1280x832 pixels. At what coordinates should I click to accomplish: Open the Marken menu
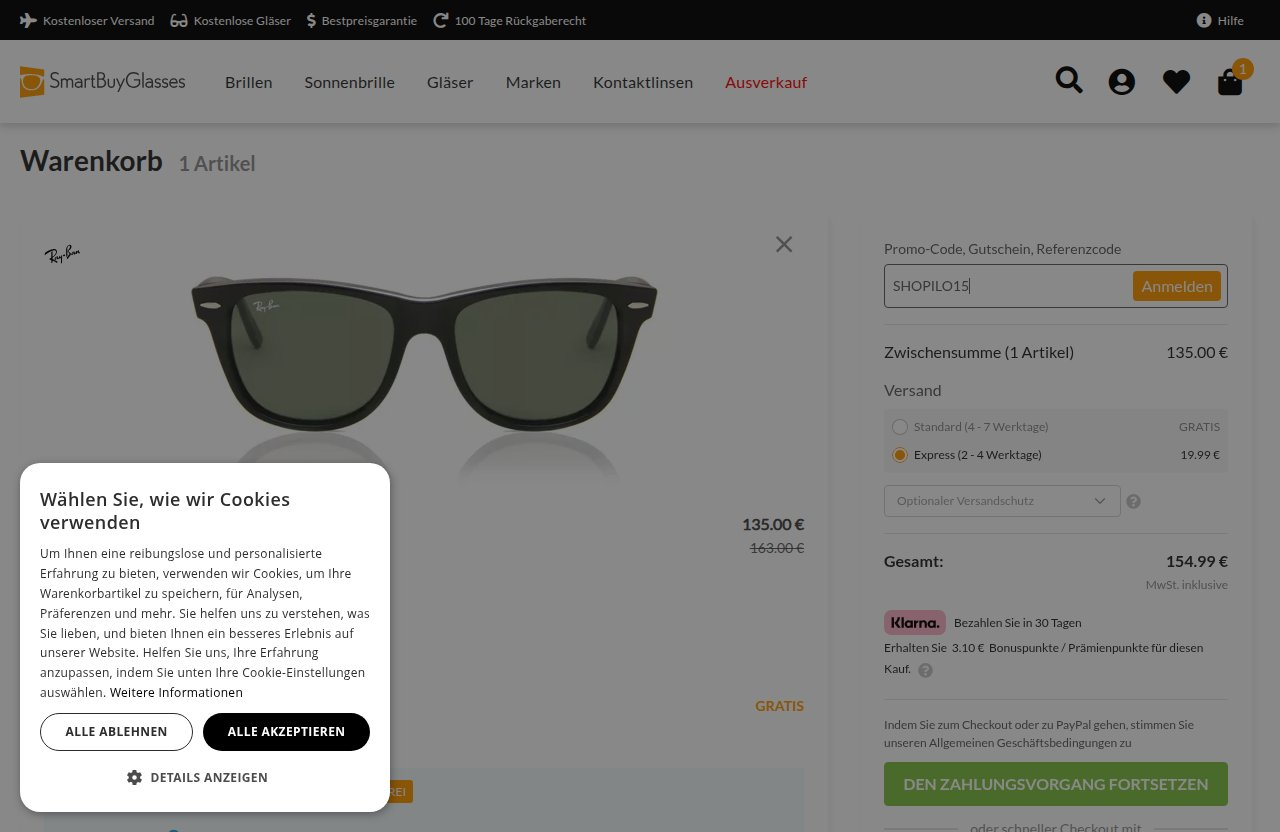(x=533, y=82)
